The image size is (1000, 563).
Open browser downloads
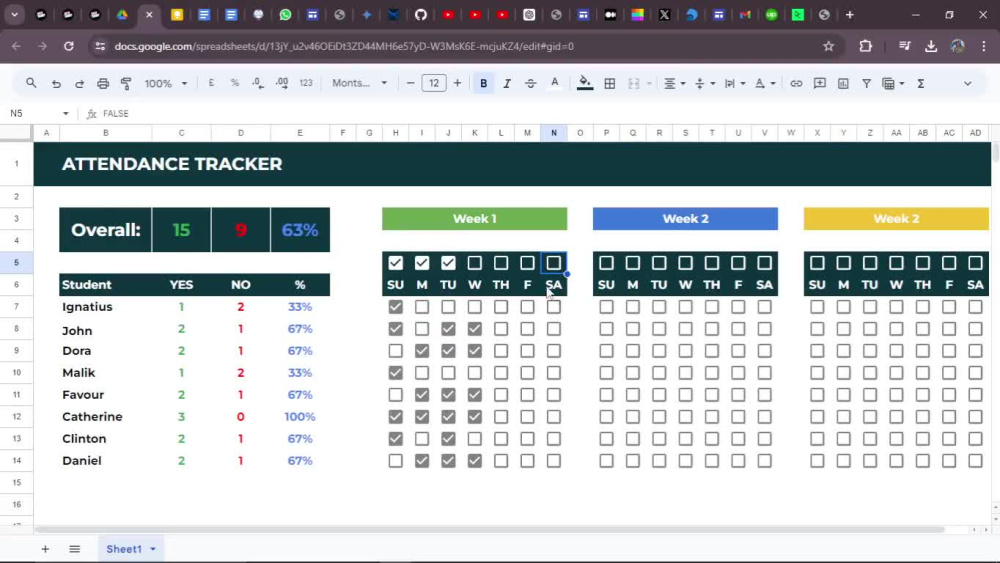click(x=931, y=46)
